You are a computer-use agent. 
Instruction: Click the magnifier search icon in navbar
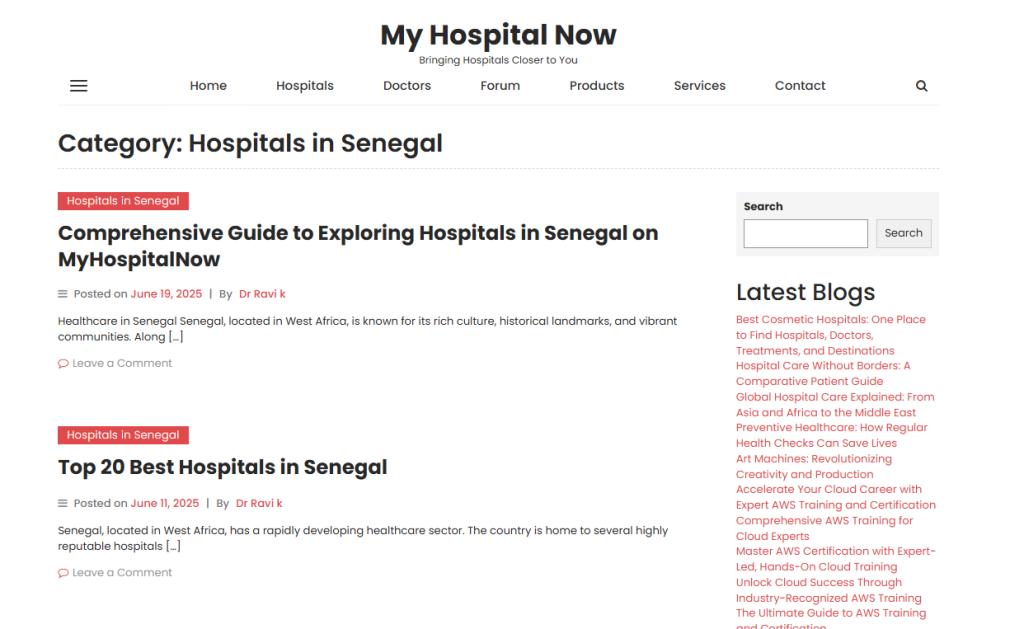tap(922, 86)
